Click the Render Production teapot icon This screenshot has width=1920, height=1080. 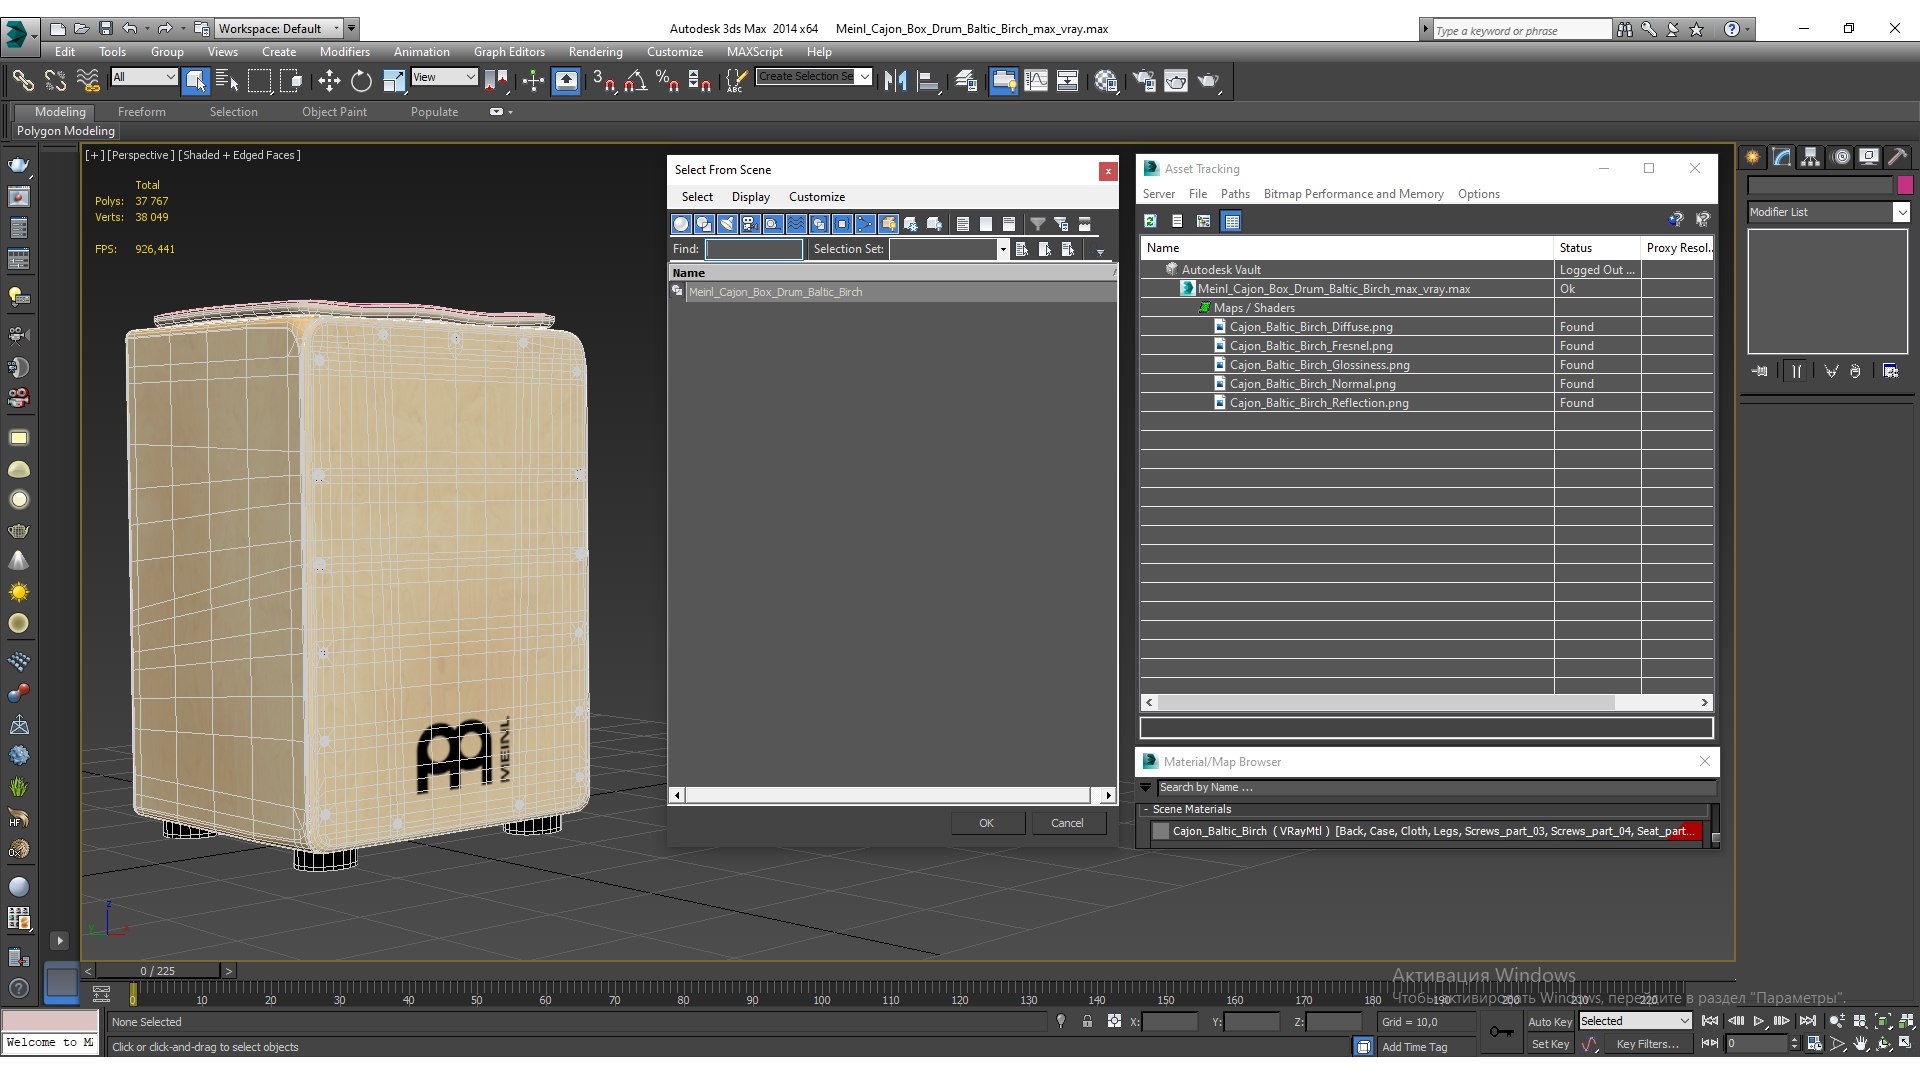[x=1209, y=81]
